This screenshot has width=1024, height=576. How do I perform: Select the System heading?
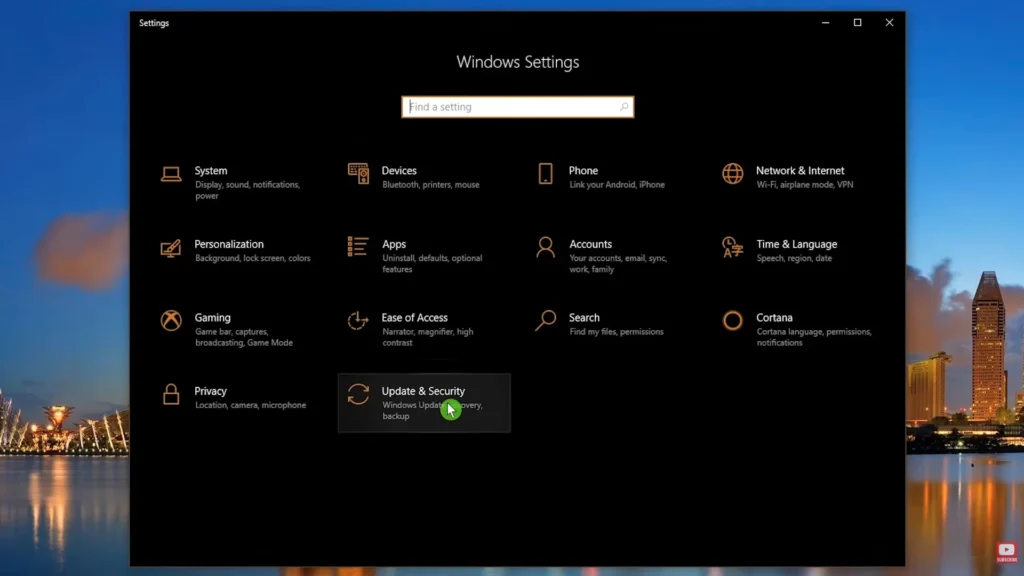(211, 170)
